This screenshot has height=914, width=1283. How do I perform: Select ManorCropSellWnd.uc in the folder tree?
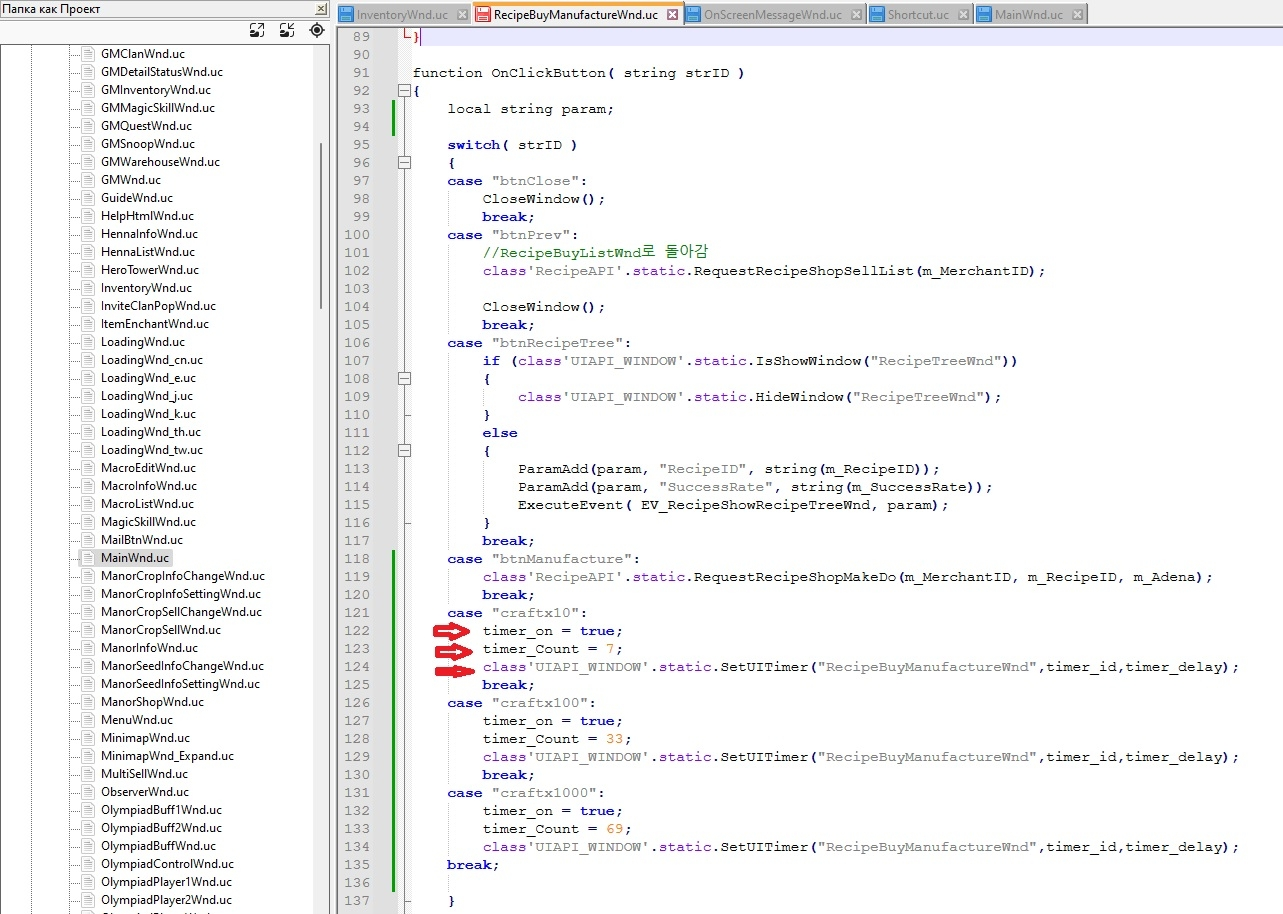coord(161,630)
